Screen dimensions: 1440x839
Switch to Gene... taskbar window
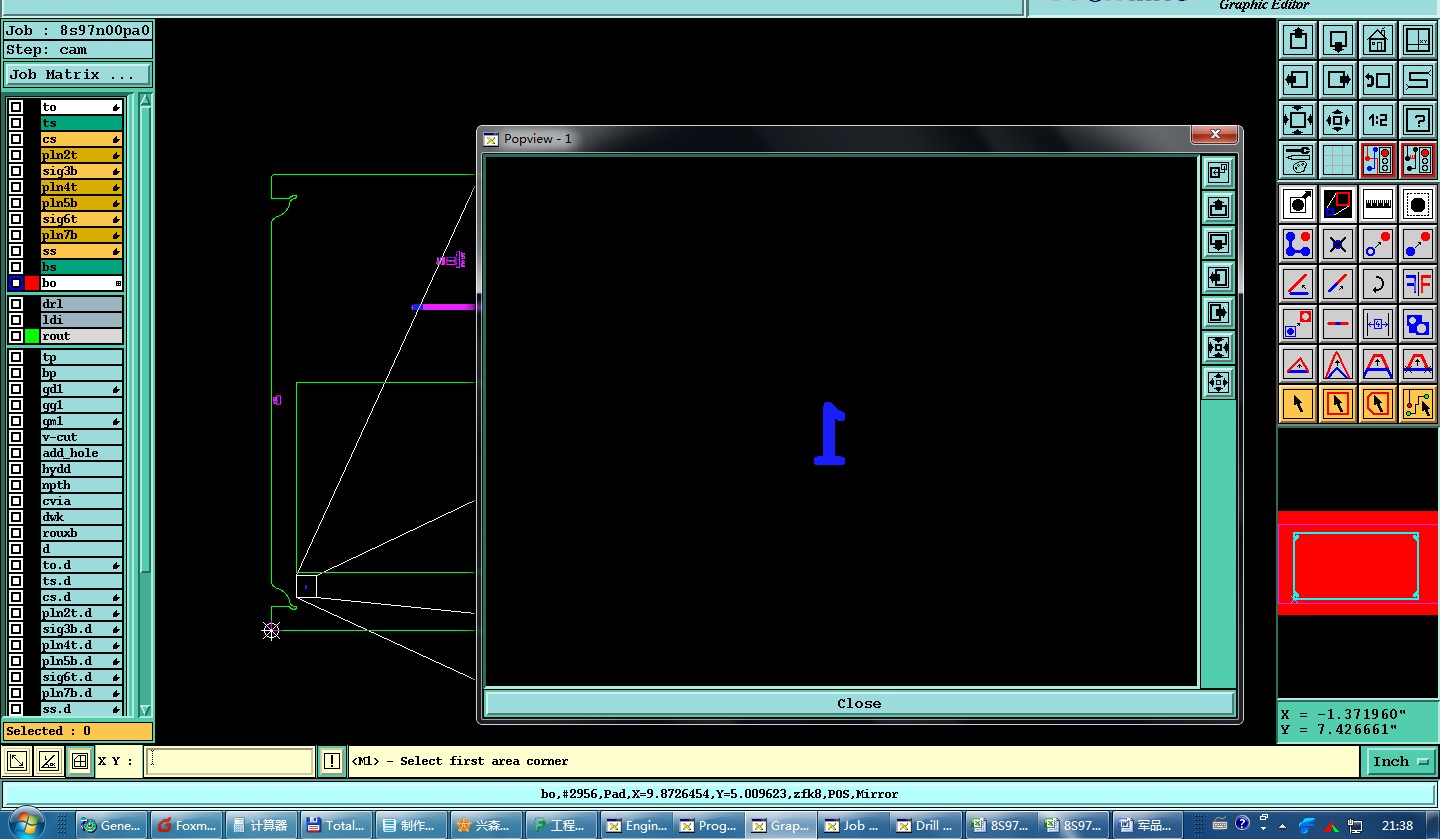(x=112, y=825)
